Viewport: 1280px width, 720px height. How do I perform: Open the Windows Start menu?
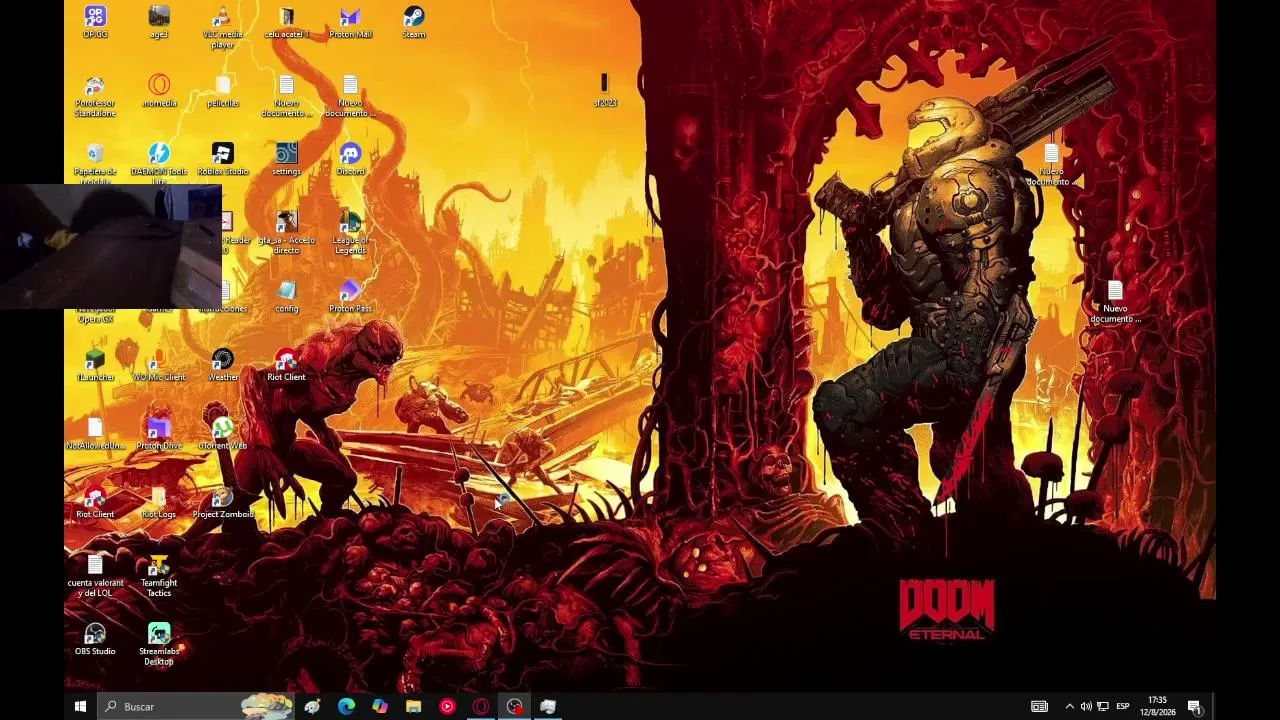point(80,706)
